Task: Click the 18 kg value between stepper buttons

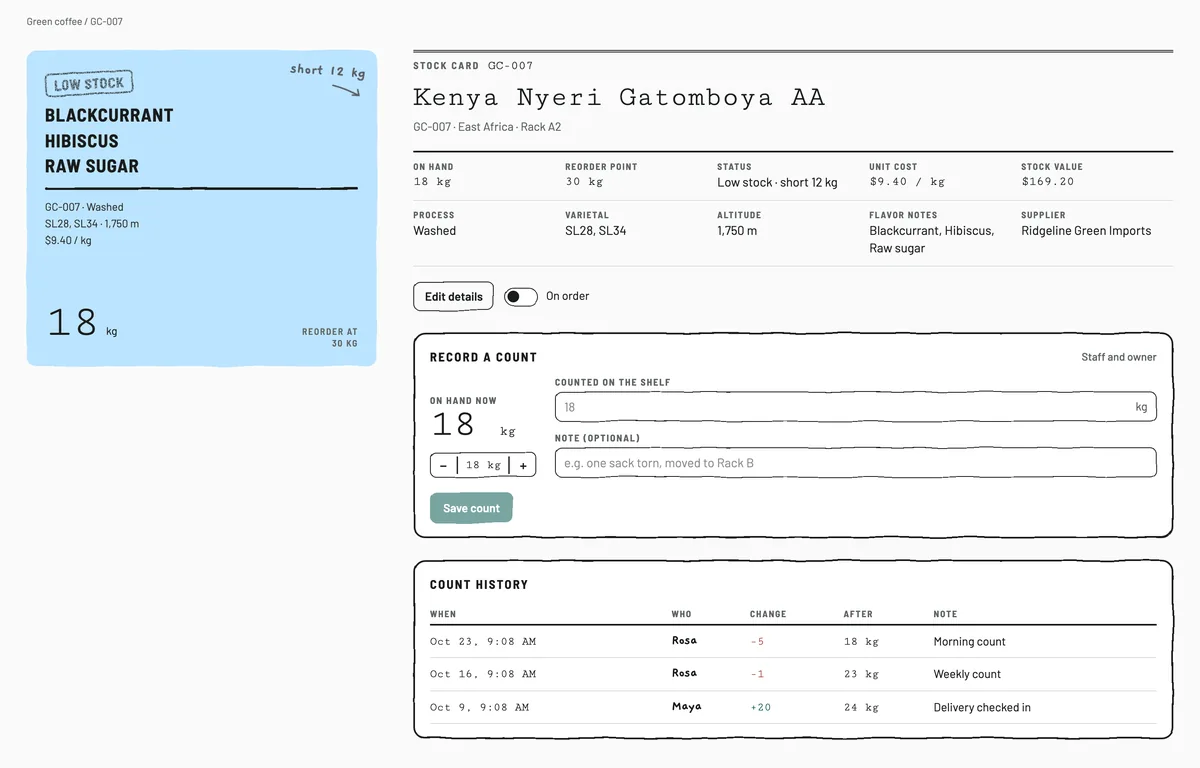Action: [483, 465]
